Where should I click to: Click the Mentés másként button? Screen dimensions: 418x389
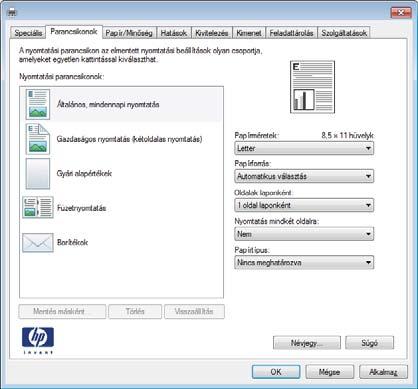(62, 311)
